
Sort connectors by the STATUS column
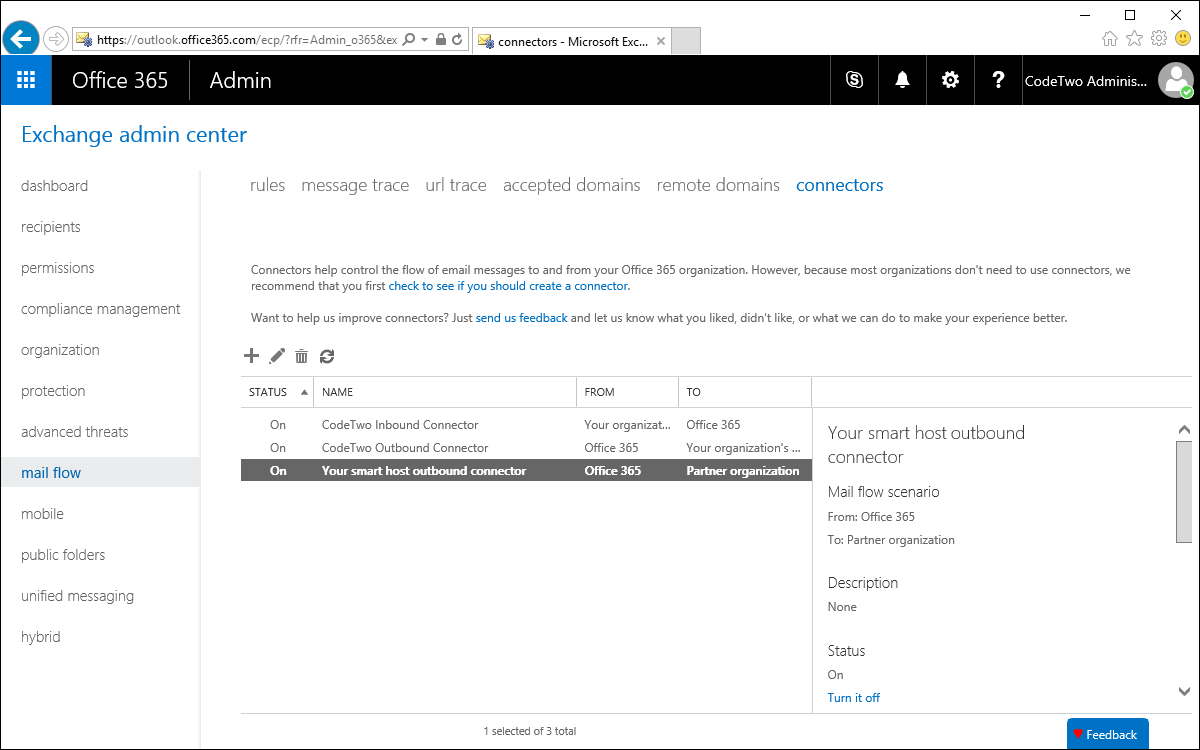(277, 392)
